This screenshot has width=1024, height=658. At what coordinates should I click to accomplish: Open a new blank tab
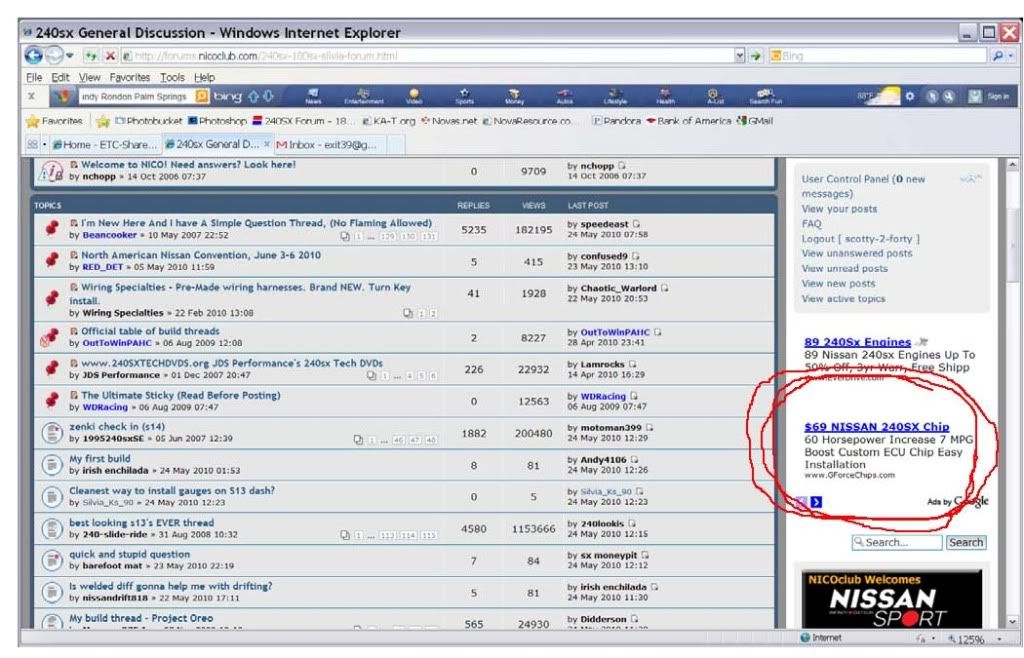(x=396, y=144)
